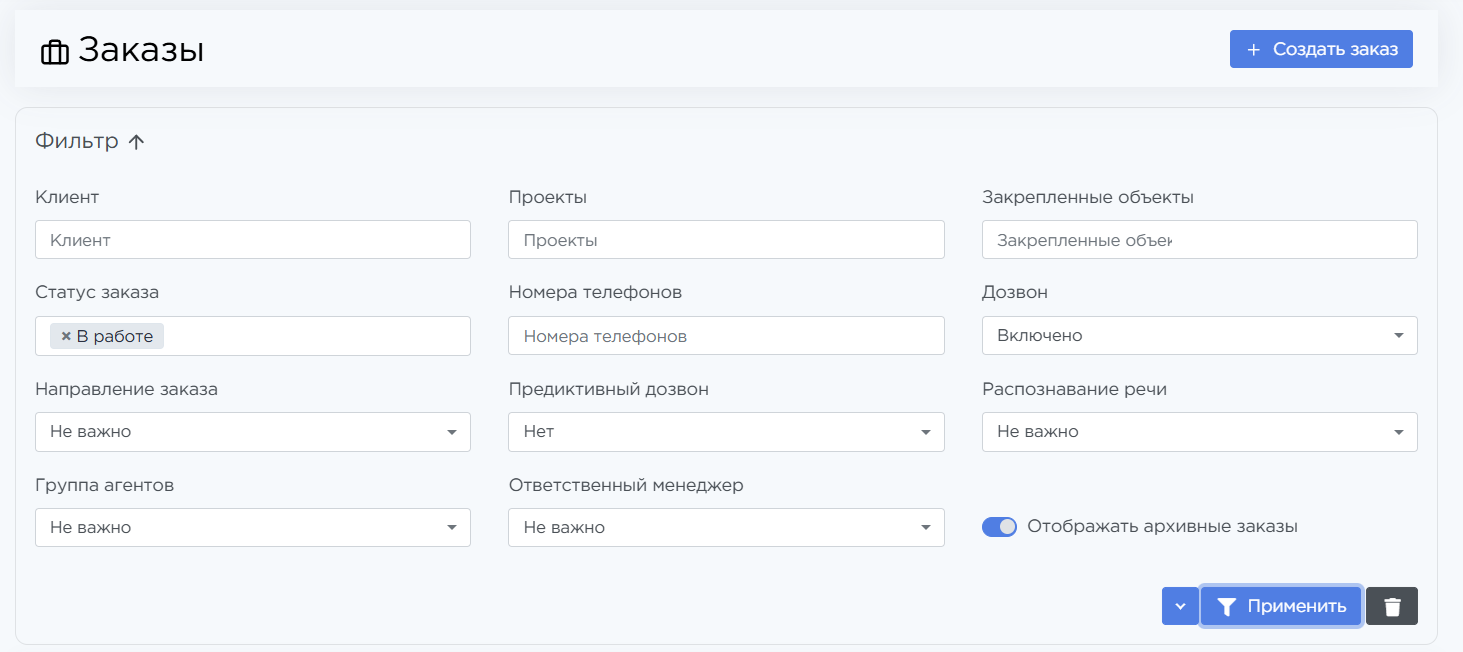
Task: Toggle 'Отображать архивные заказы' switch
Action: 999,527
